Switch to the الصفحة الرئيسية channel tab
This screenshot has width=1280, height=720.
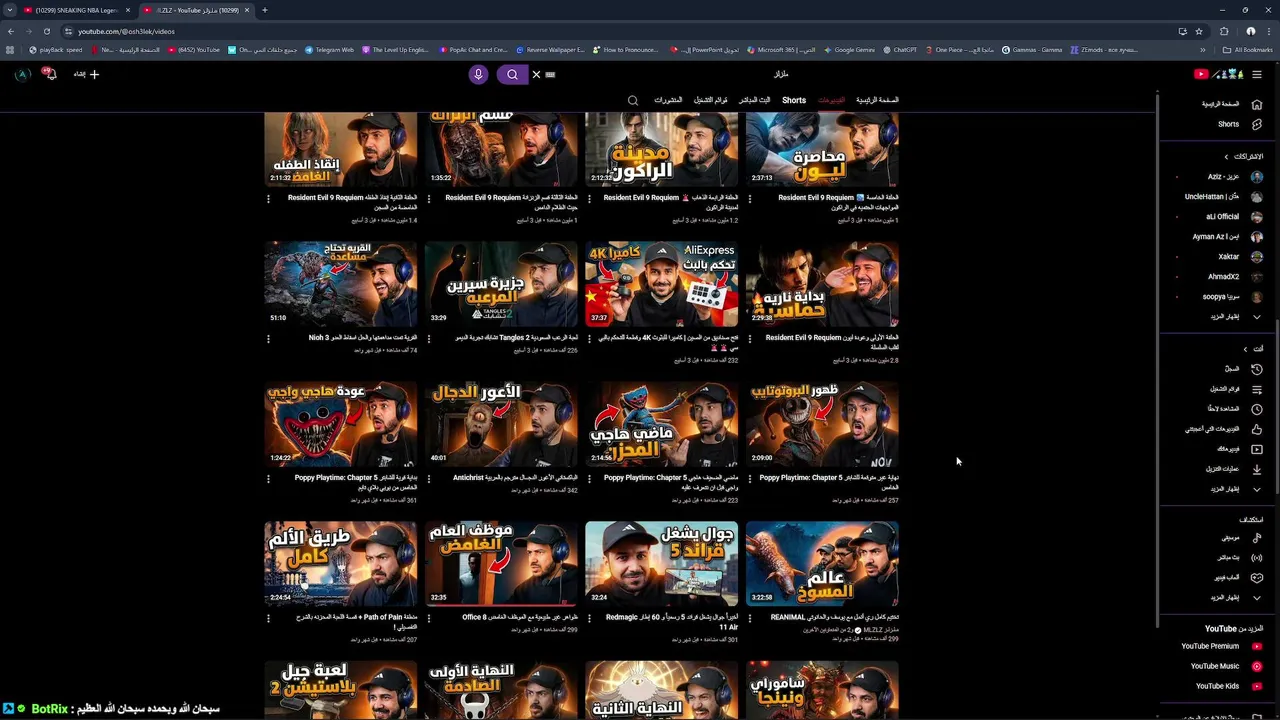click(x=877, y=100)
